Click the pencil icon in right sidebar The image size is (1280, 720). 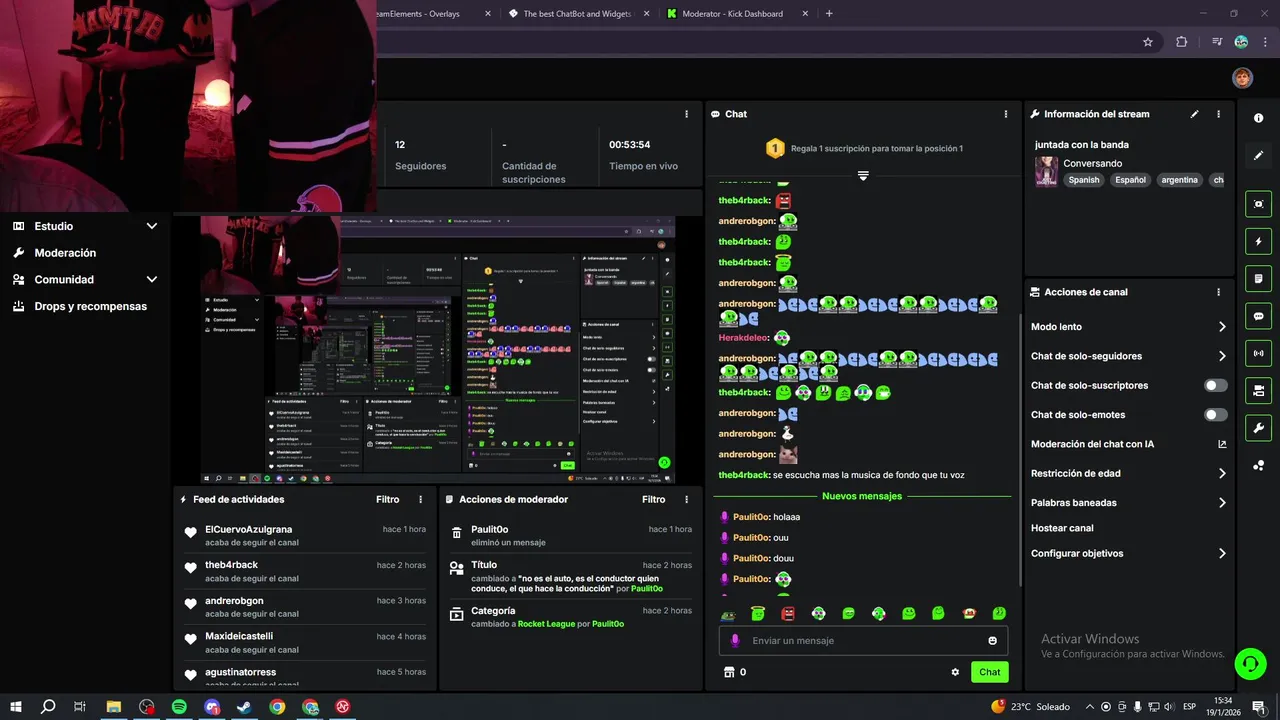point(1258,155)
